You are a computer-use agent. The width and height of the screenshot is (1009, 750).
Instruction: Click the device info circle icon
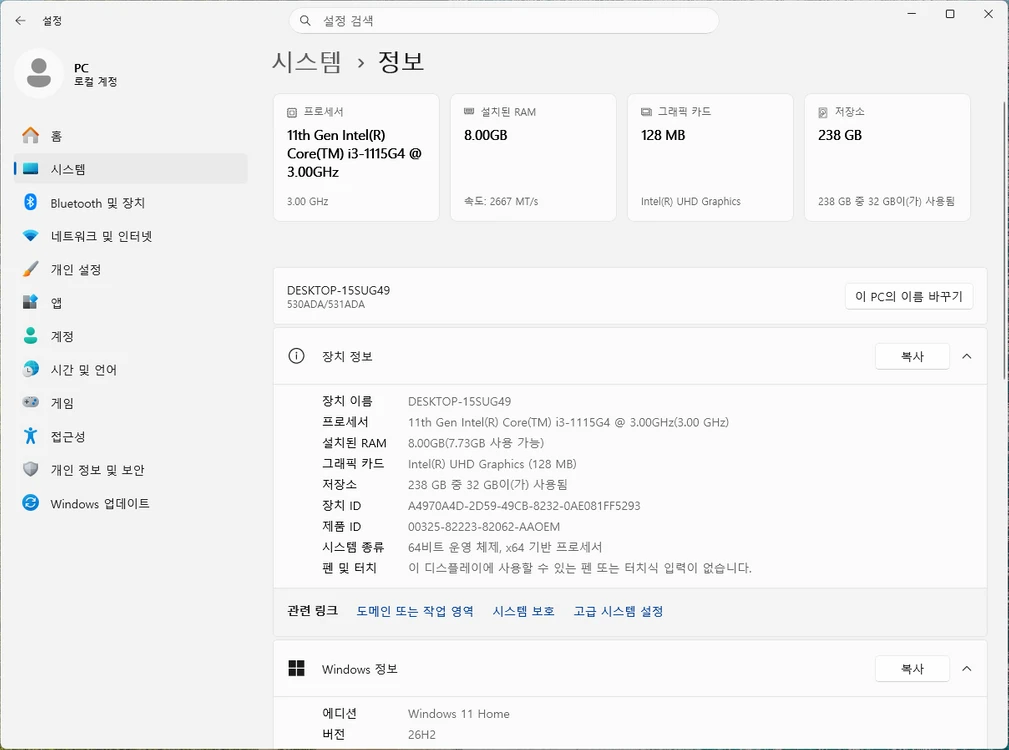(296, 356)
